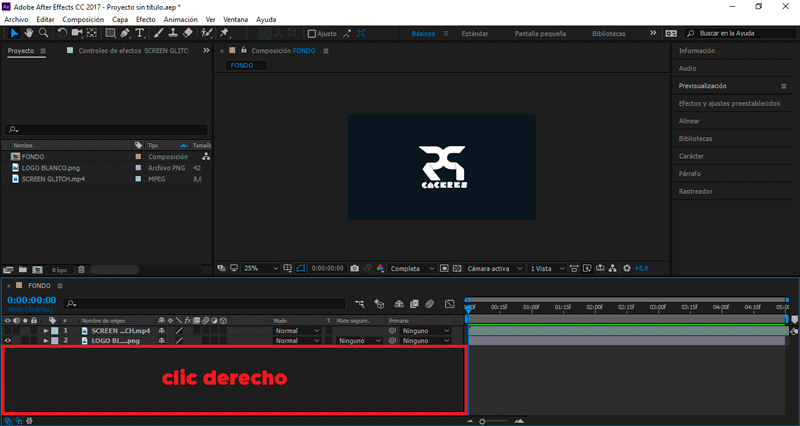
Task: Hide the LOGO BLANCO layer with eye toggle
Action: [8, 340]
